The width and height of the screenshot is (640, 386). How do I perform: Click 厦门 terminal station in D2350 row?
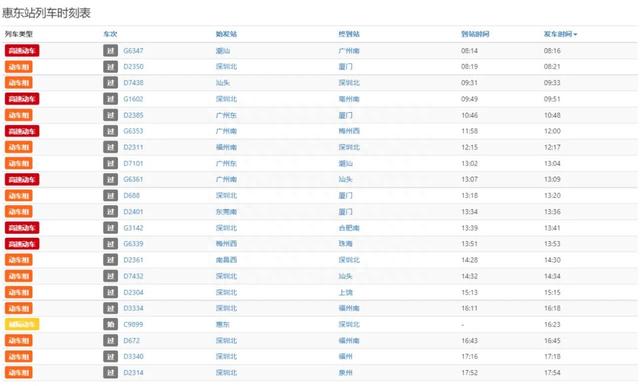pos(345,67)
